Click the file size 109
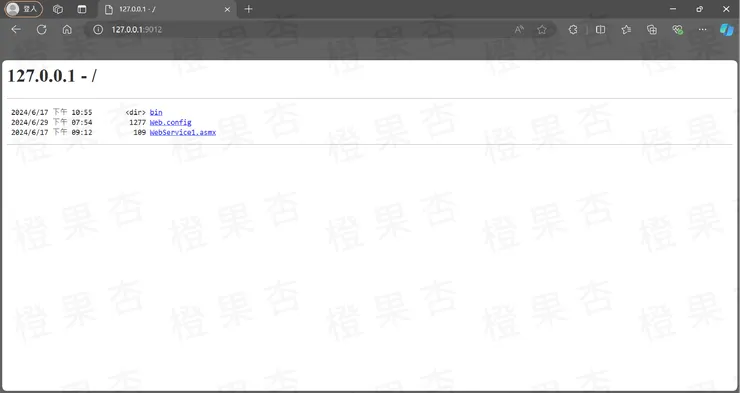Image resolution: width=740 pixels, height=393 pixels. [139, 132]
